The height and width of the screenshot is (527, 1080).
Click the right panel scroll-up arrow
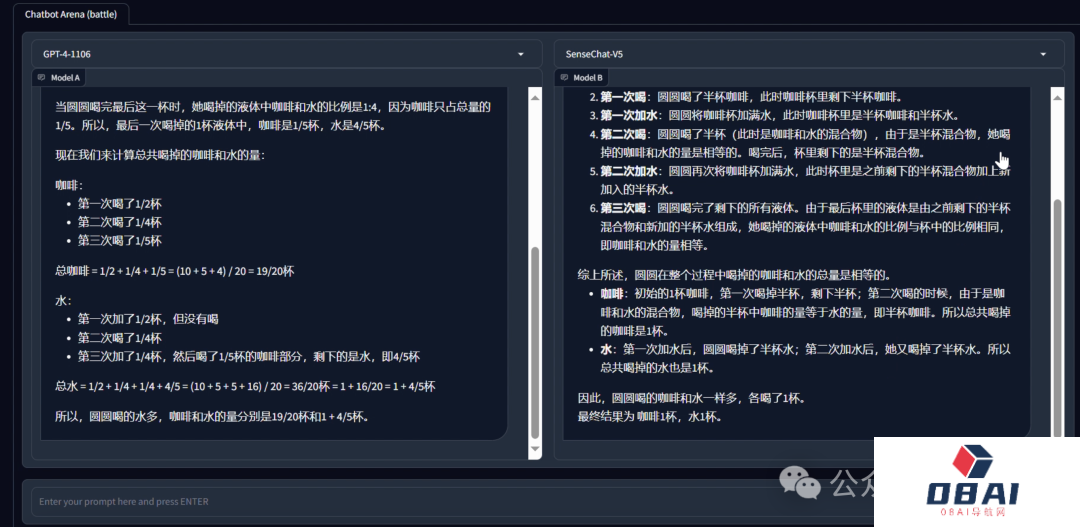point(1057,95)
